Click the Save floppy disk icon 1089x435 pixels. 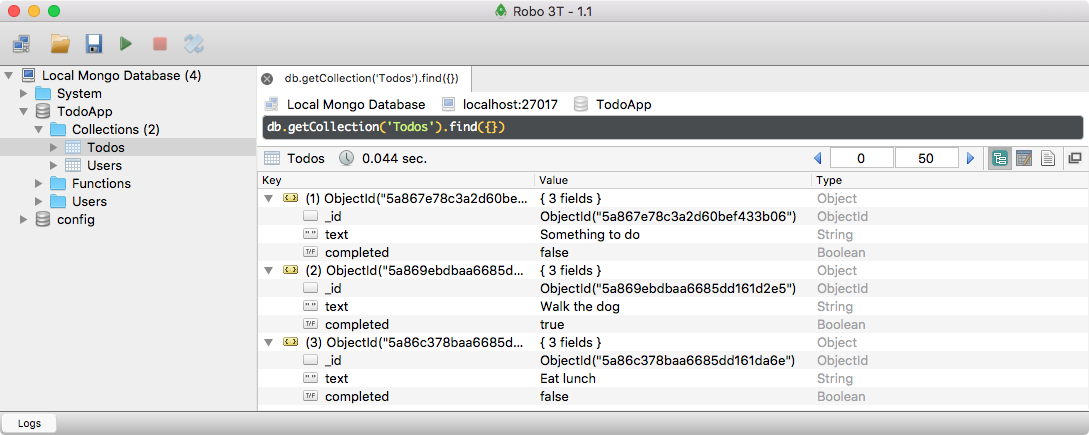pos(93,43)
